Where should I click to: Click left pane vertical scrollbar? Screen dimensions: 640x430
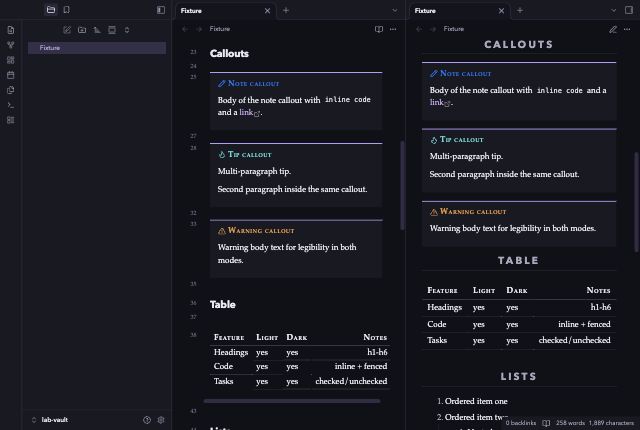coord(402,185)
